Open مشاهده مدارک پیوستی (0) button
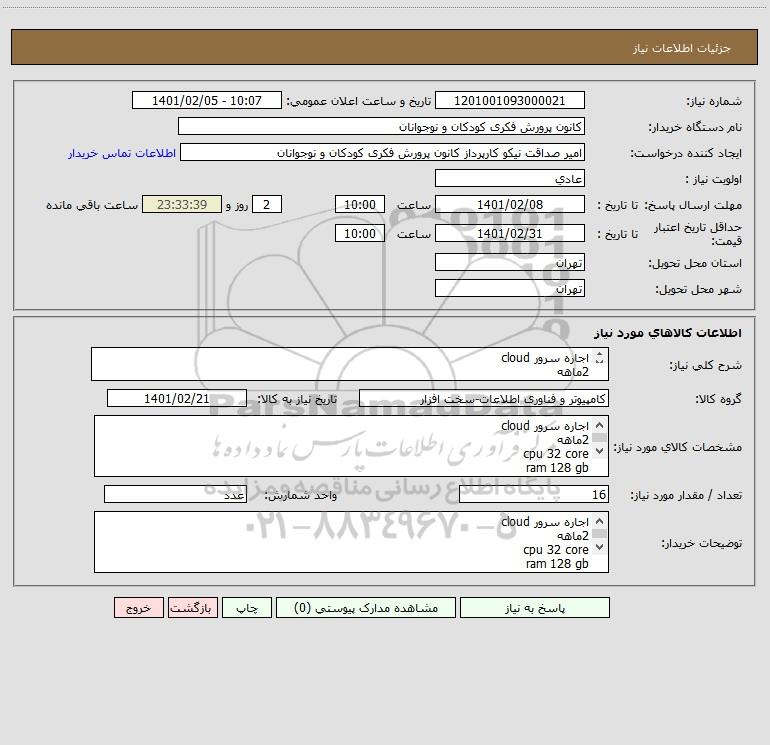 366,608
